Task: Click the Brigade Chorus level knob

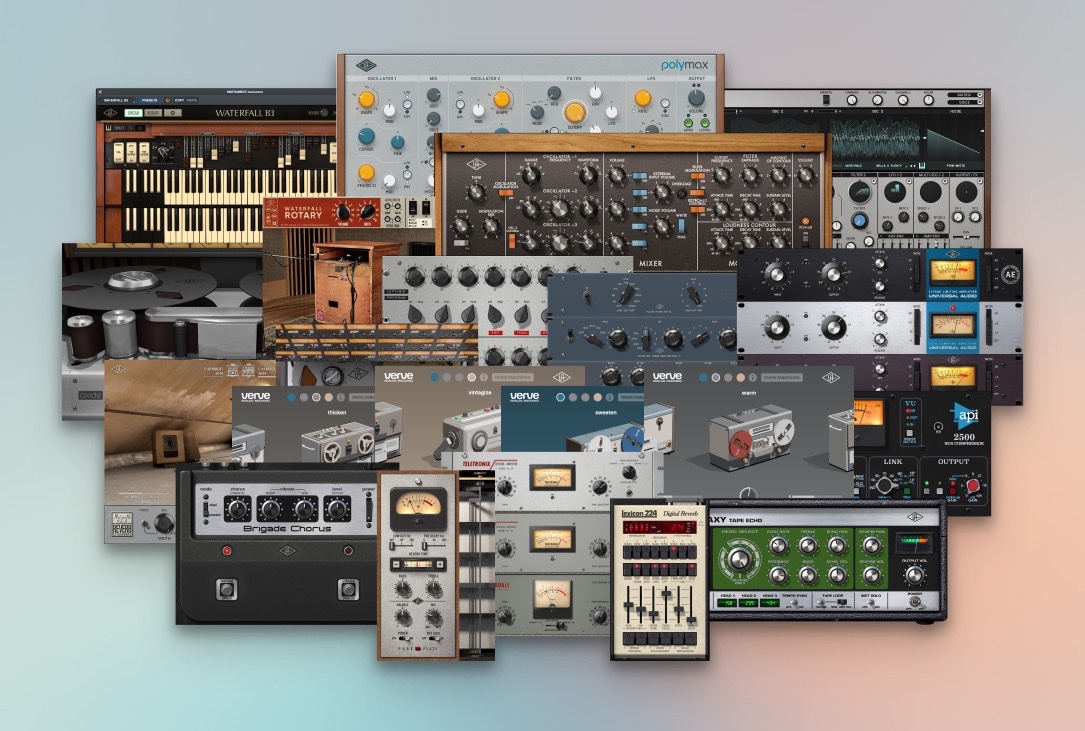Action: (x=338, y=510)
